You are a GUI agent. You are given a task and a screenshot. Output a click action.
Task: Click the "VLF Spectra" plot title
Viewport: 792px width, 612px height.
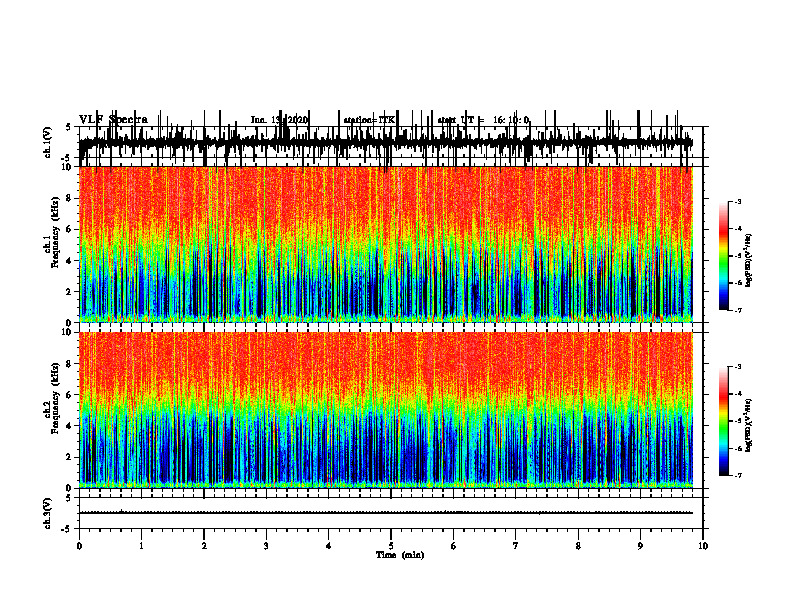tap(113, 119)
